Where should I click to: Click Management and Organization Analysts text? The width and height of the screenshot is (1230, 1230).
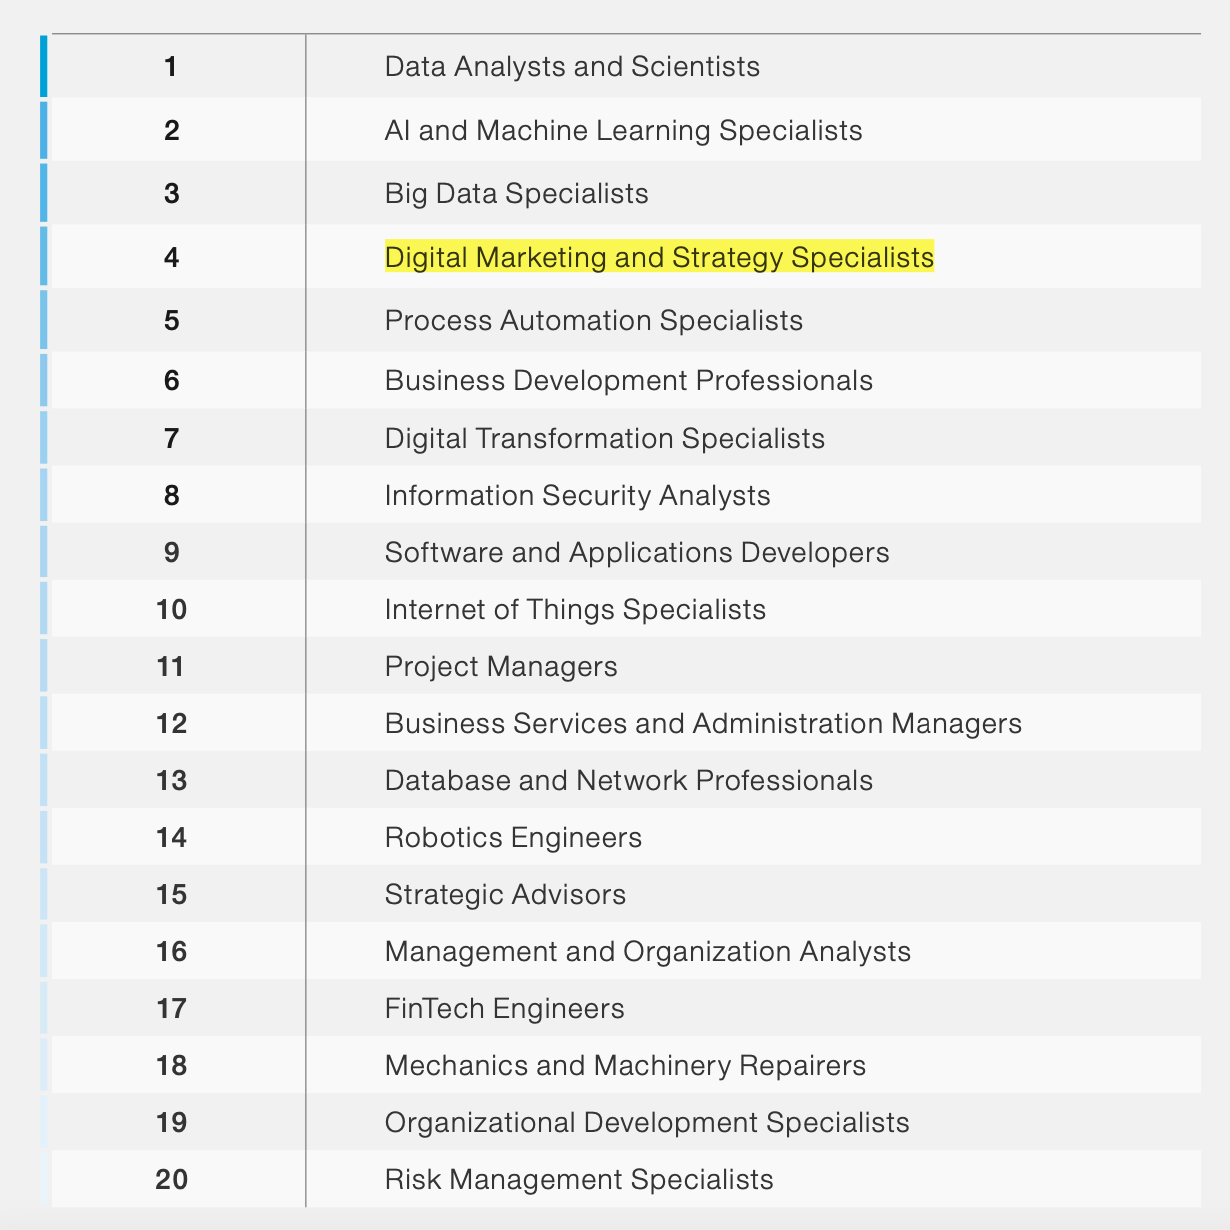point(648,951)
